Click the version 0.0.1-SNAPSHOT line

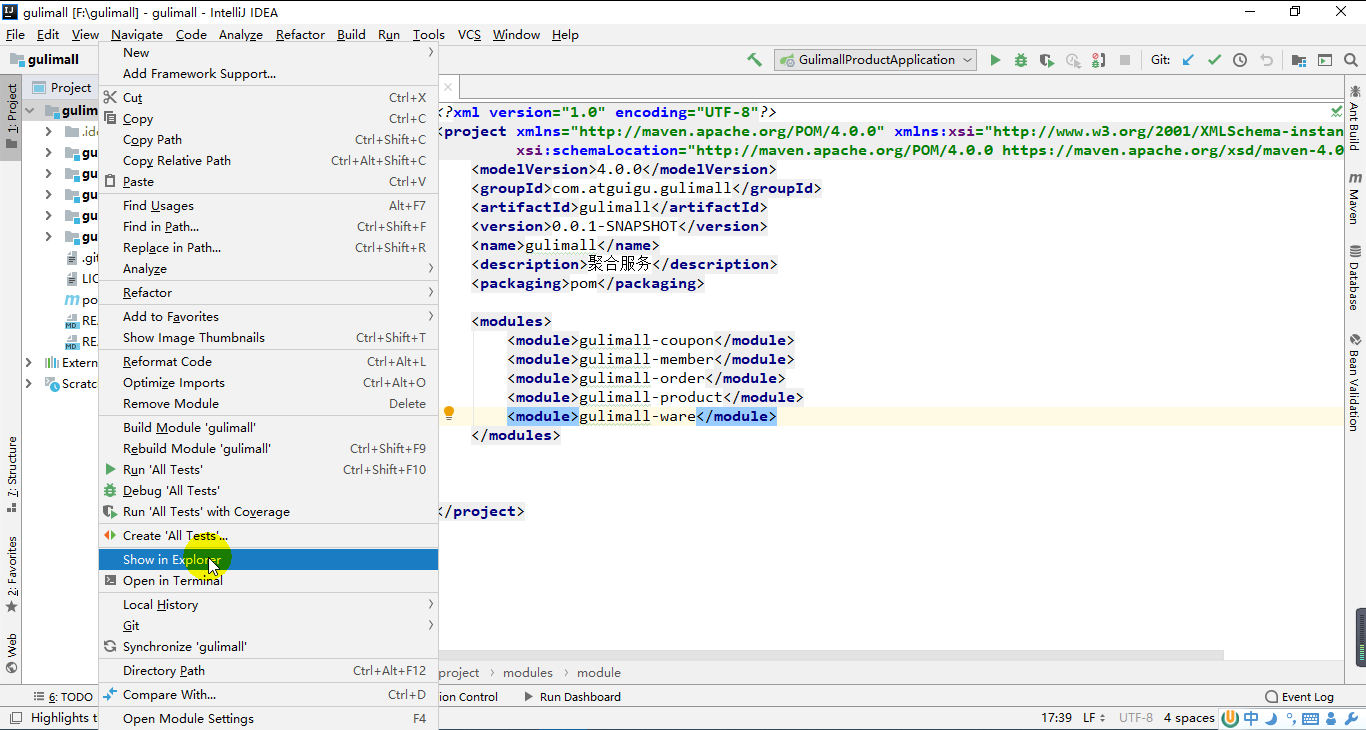pyautogui.click(x=620, y=226)
